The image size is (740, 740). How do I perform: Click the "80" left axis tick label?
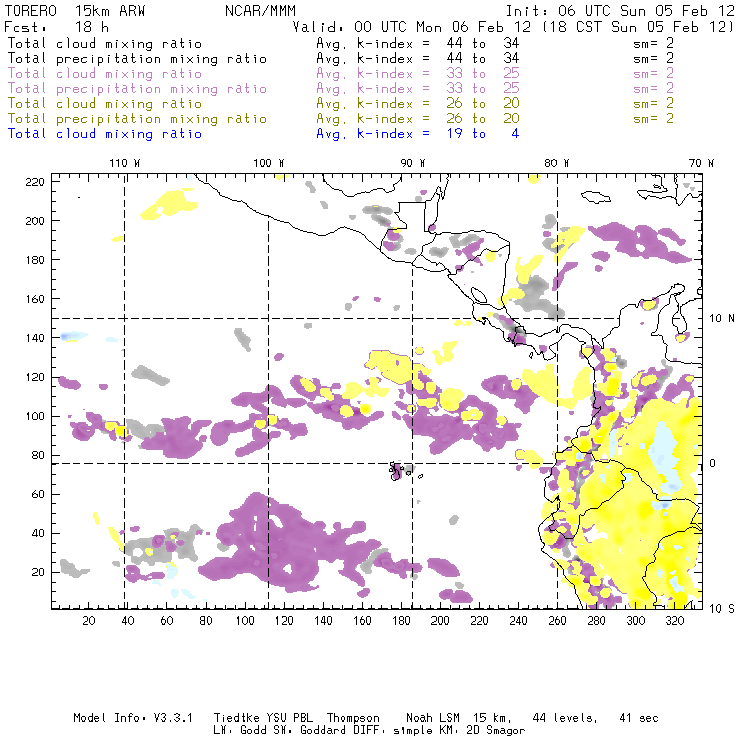click(38, 455)
